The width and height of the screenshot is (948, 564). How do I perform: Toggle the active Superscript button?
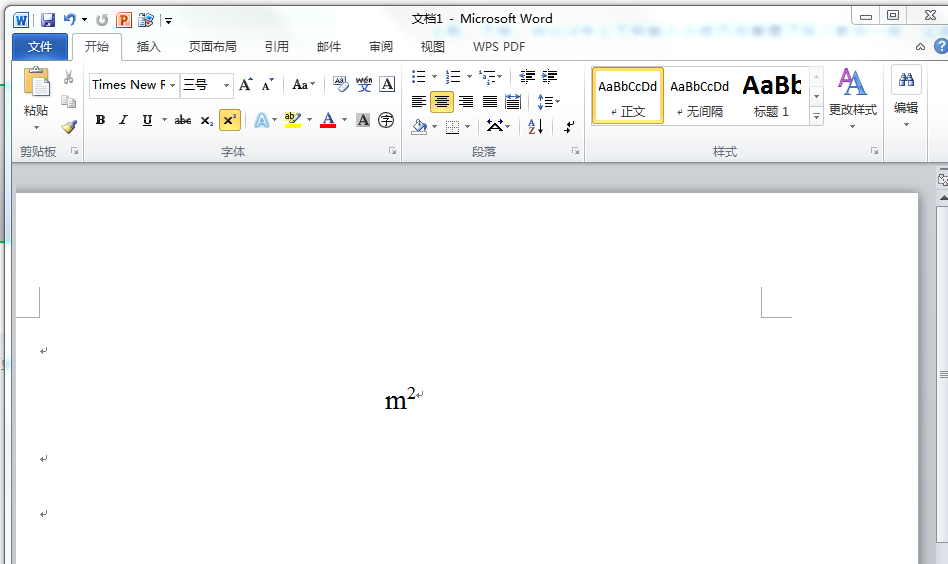[230, 120]
